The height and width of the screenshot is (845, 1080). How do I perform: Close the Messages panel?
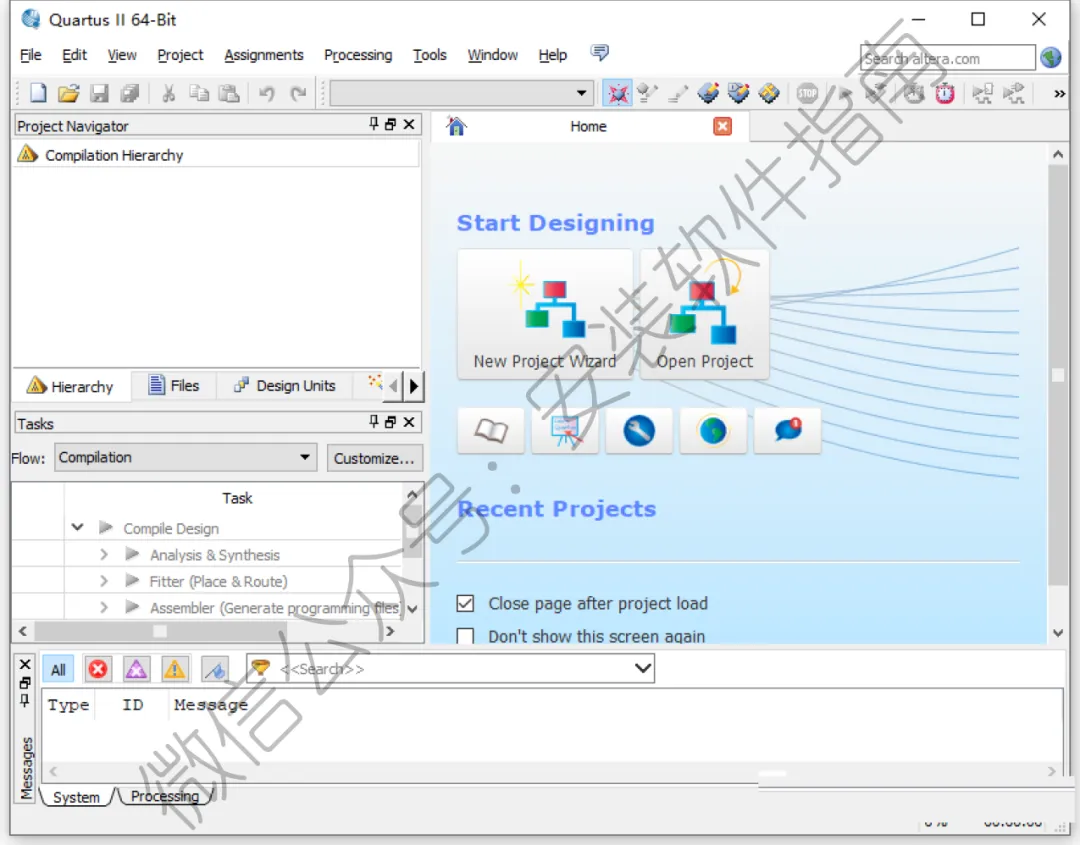pos(25,664)
